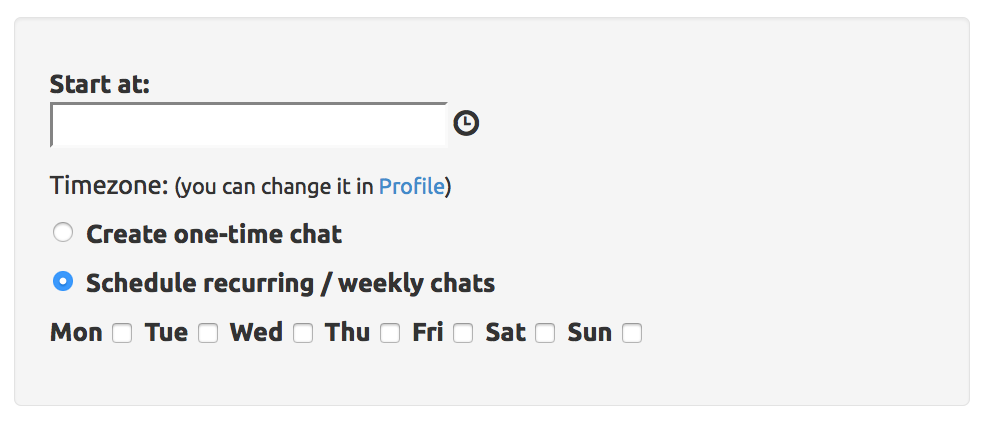Enable the Sat checkbox
Screen dimensions: 984x428
(x=545, y=333)
